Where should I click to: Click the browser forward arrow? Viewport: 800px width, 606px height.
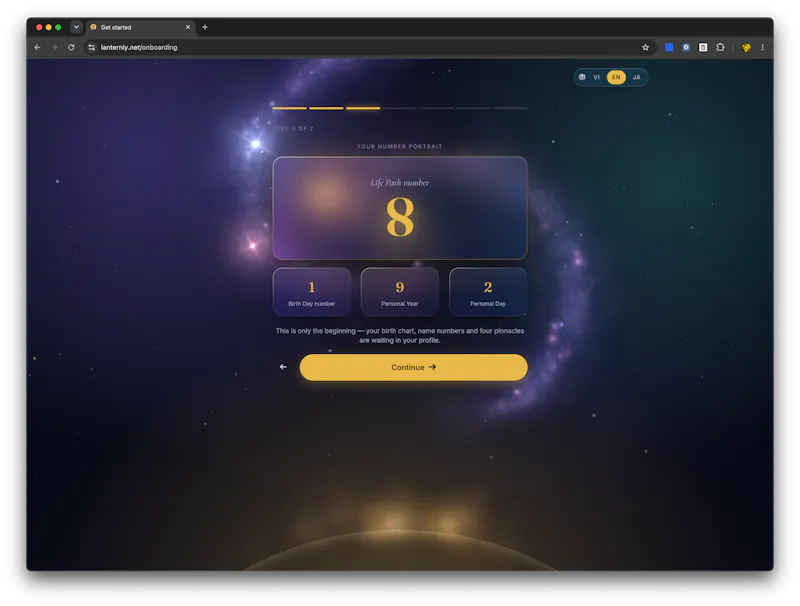(x=54, y=47)
